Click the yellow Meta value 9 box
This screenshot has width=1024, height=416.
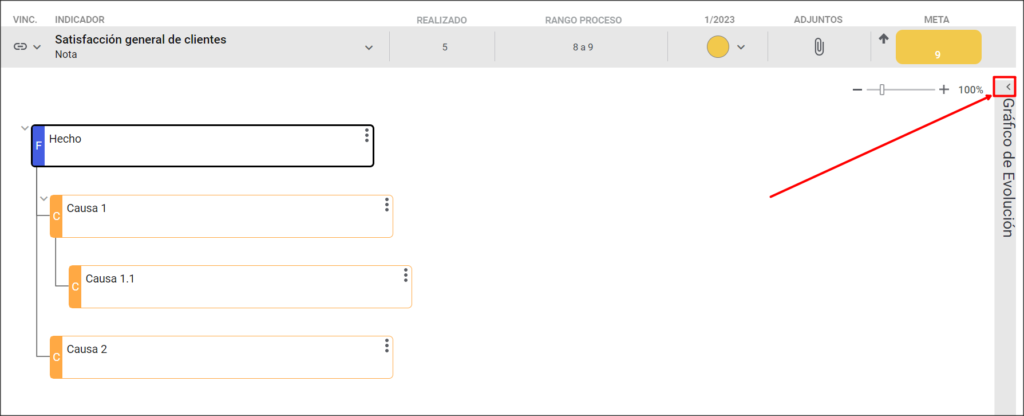938,47
